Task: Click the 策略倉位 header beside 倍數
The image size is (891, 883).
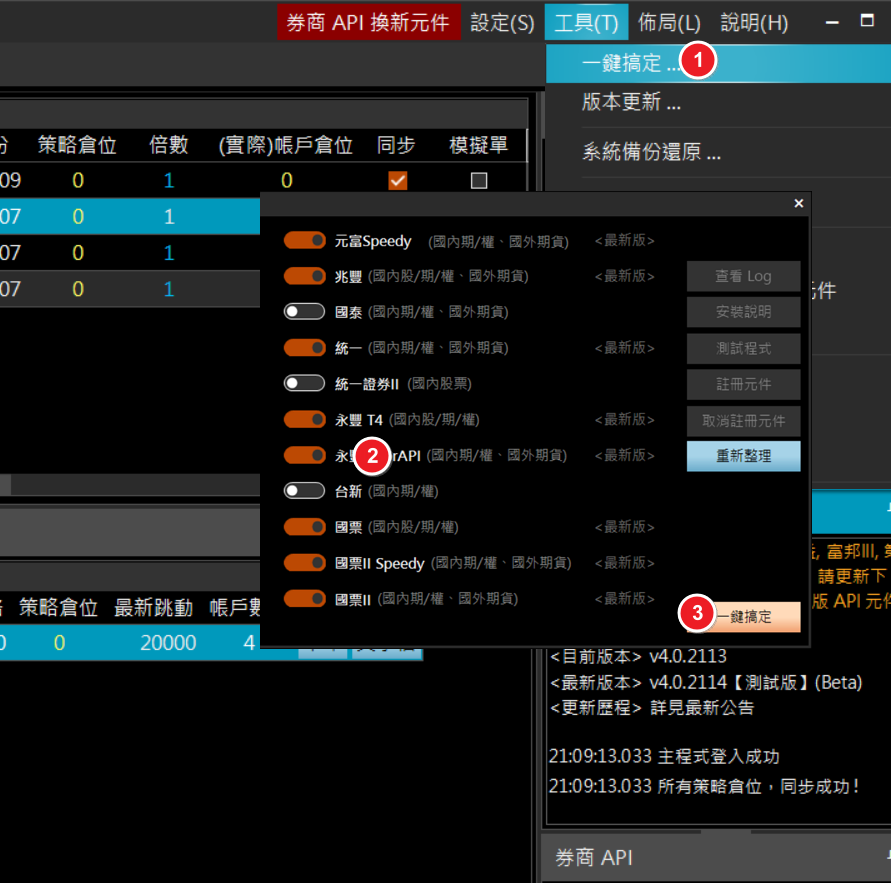Action: pos(77,145)
